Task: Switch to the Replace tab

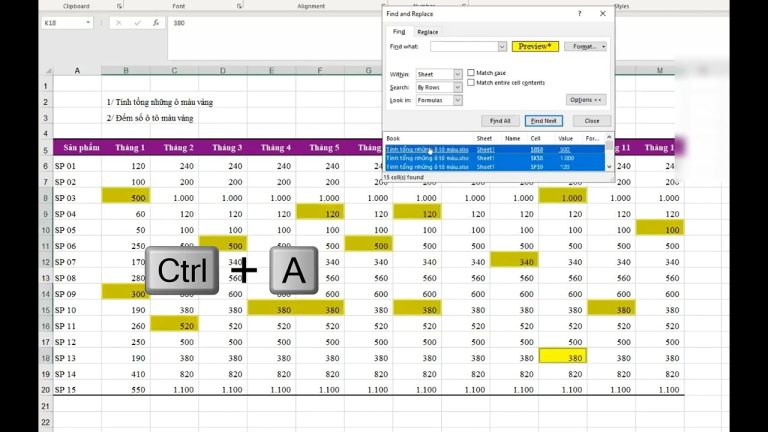Action: [428, 32]
